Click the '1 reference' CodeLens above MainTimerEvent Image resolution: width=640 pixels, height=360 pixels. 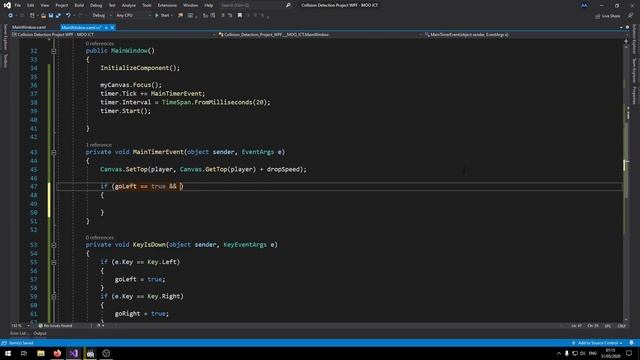pyautogui.click(x=98, y=145)
